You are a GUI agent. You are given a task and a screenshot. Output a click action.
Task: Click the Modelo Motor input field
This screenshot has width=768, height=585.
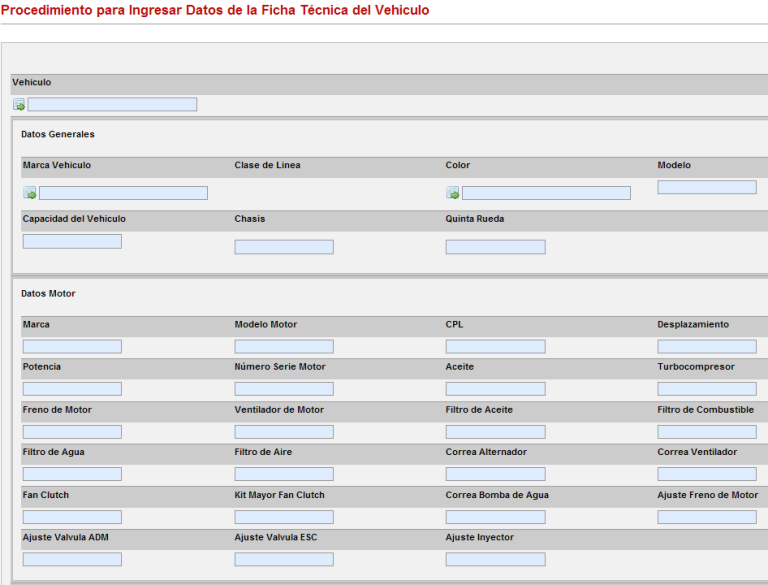click(x=284, y=346)
